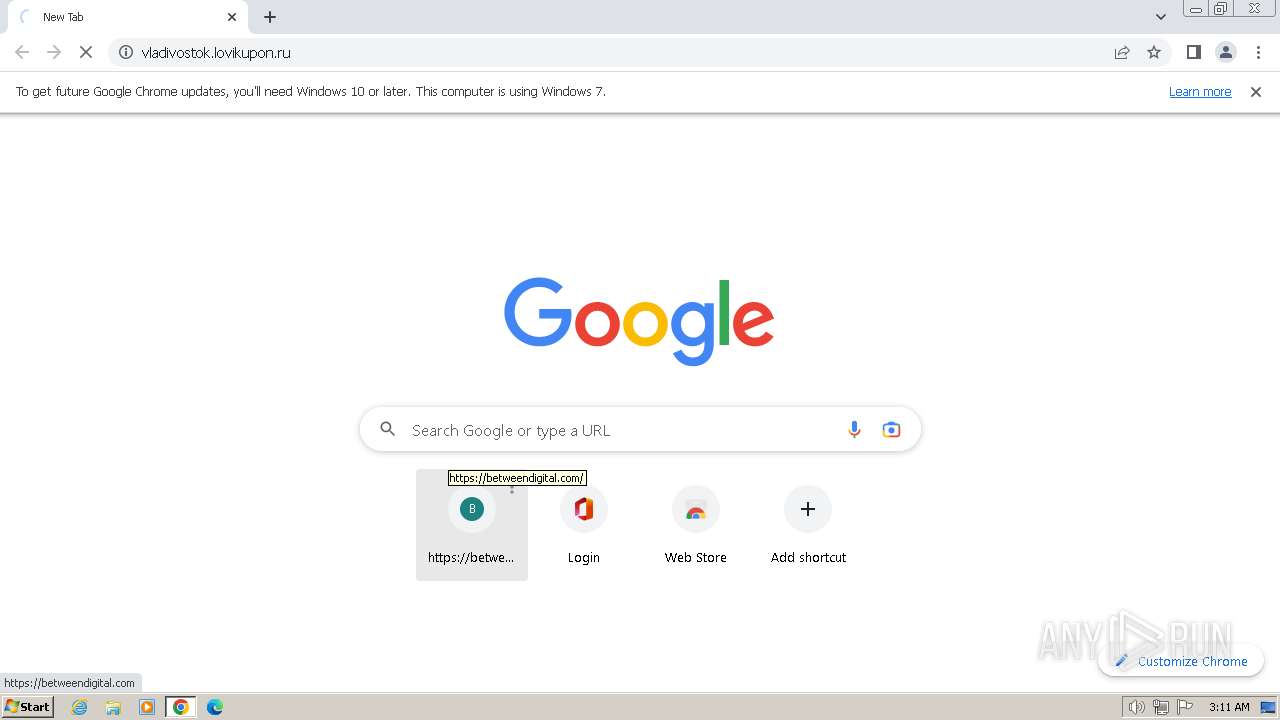Screen dimensions: 1280x720
Task: Open the Login shortcut
Action: (584, 525)
